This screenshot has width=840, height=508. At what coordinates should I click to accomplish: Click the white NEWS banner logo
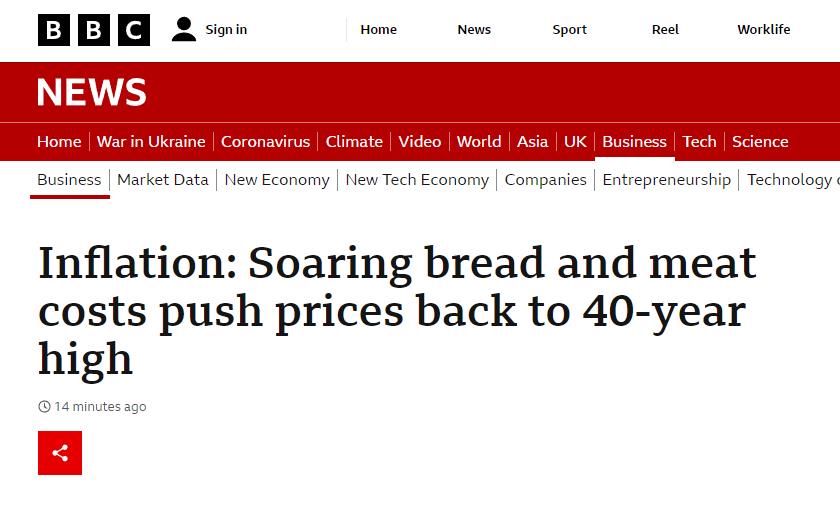pos(92,92)
